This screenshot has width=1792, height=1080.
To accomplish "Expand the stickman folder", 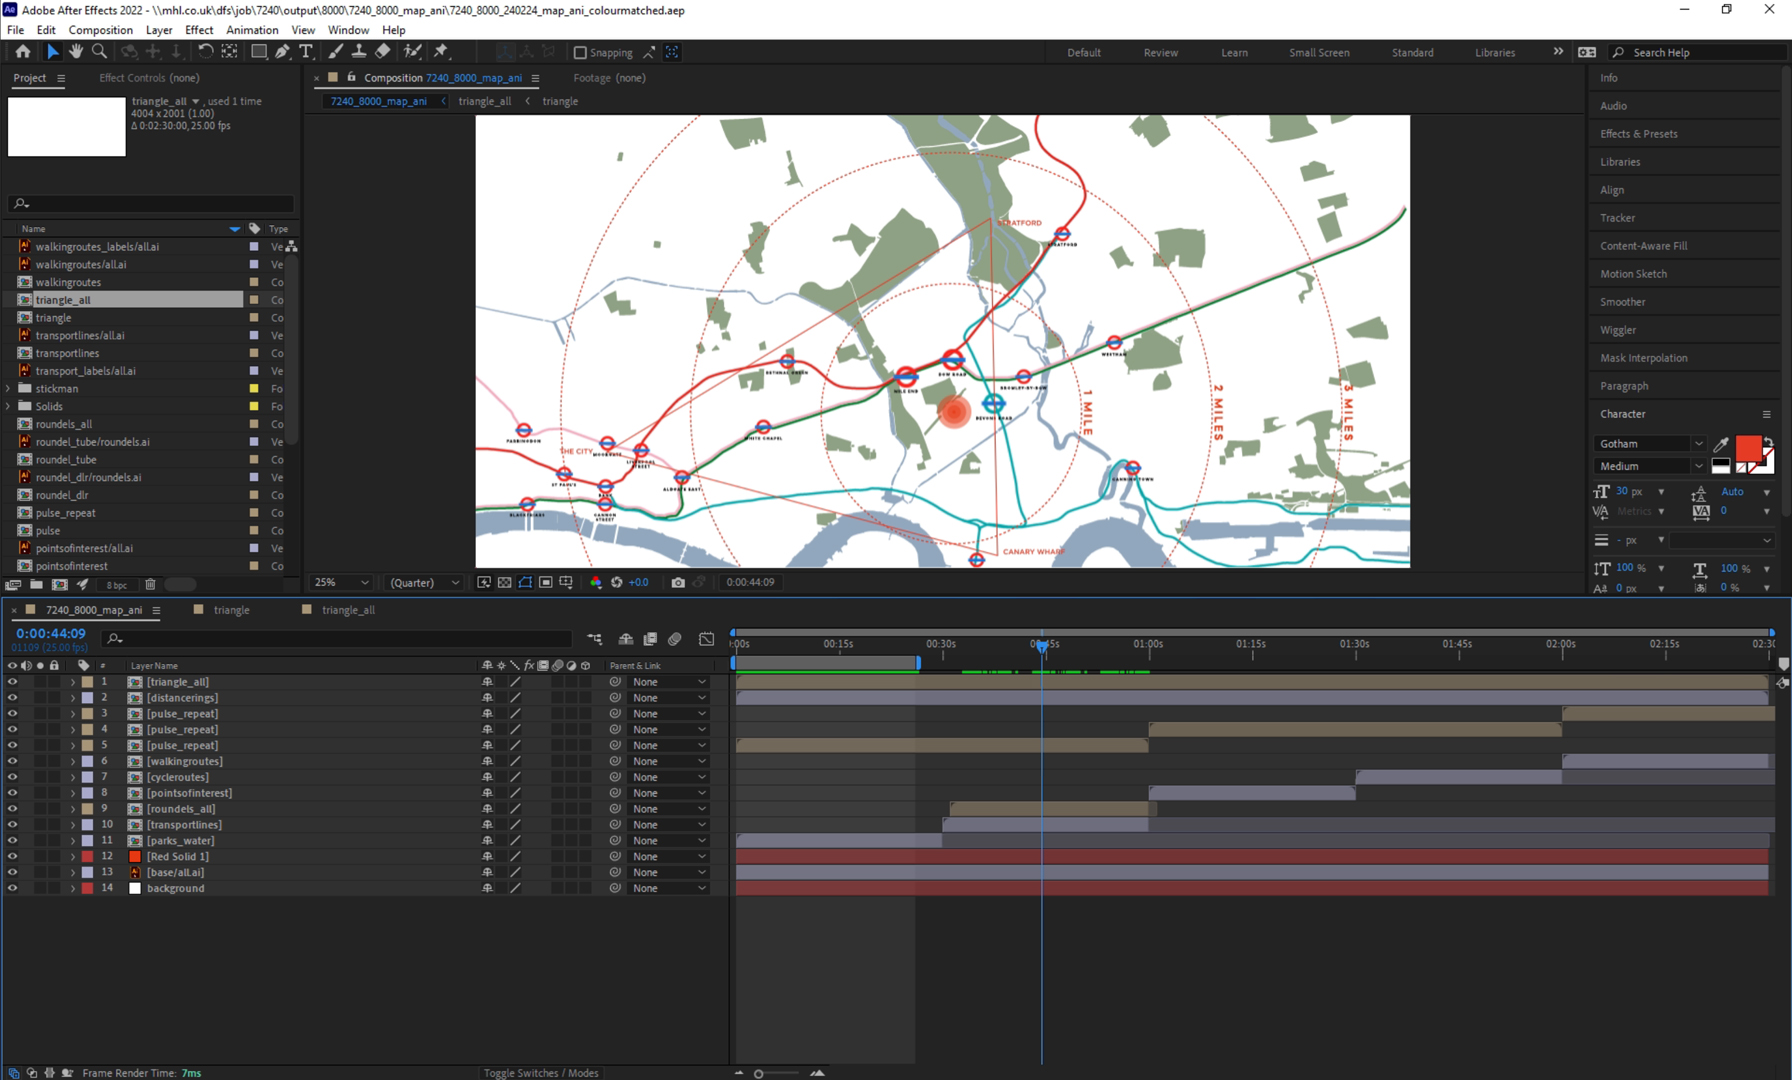I will click(9, 388).
